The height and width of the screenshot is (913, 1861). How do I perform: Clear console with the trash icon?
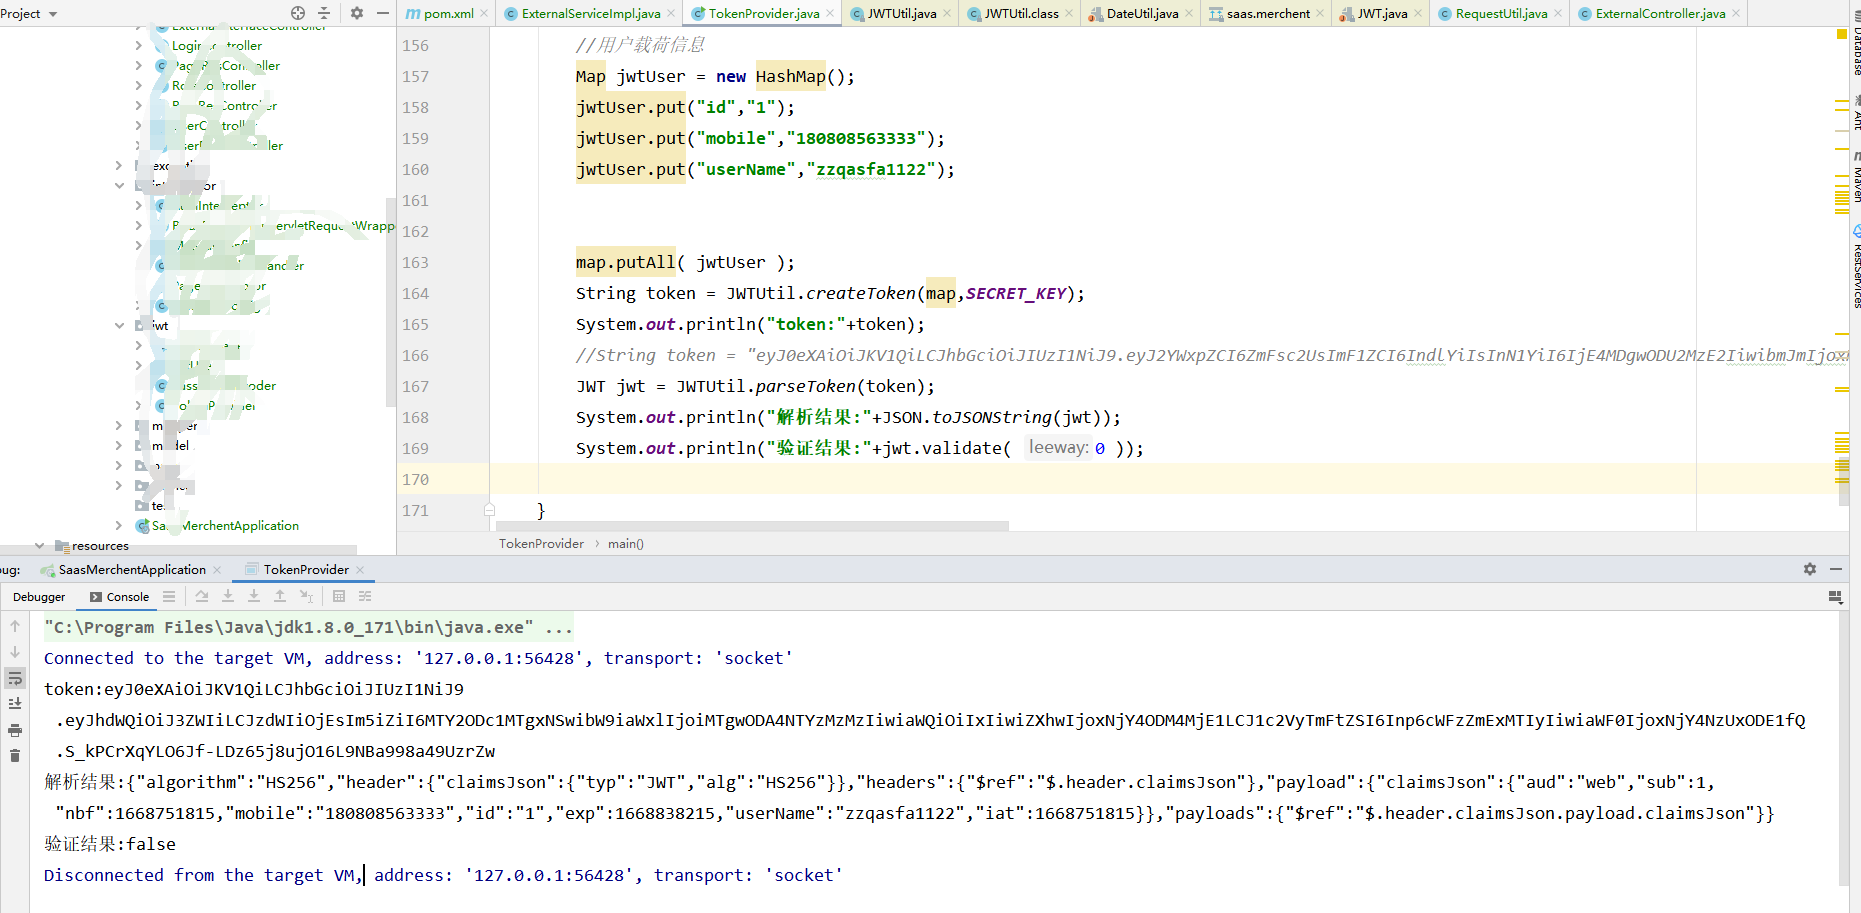click(15, 756)
